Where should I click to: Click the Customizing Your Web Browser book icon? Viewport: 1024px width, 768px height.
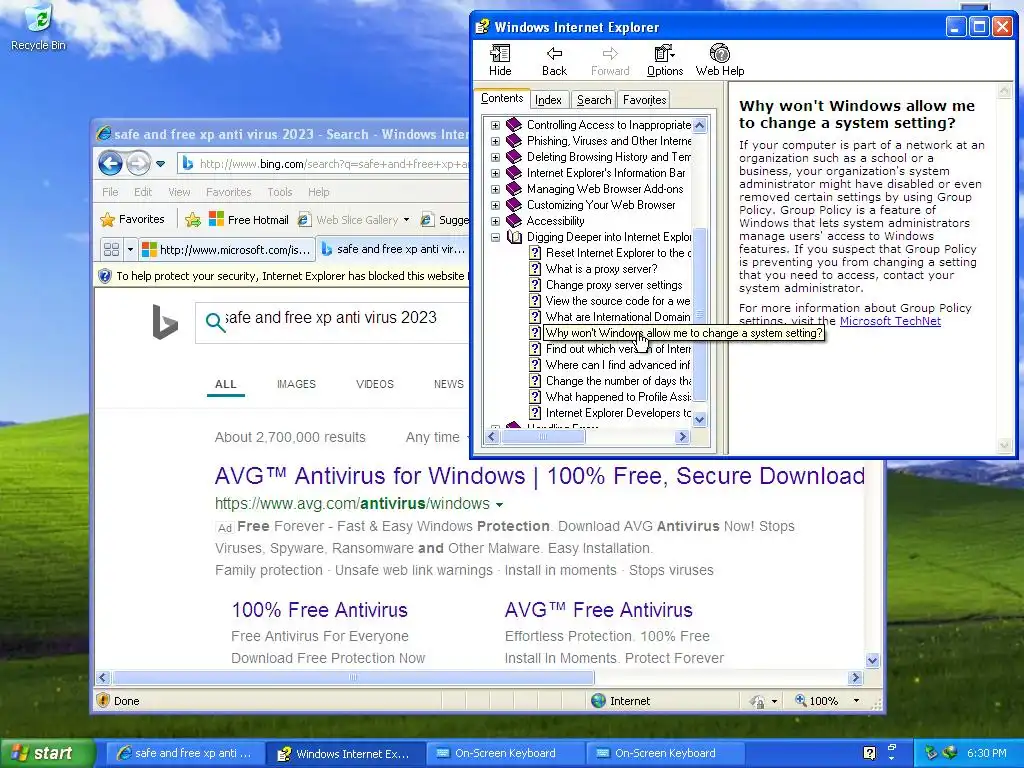[x=514, y=205]
